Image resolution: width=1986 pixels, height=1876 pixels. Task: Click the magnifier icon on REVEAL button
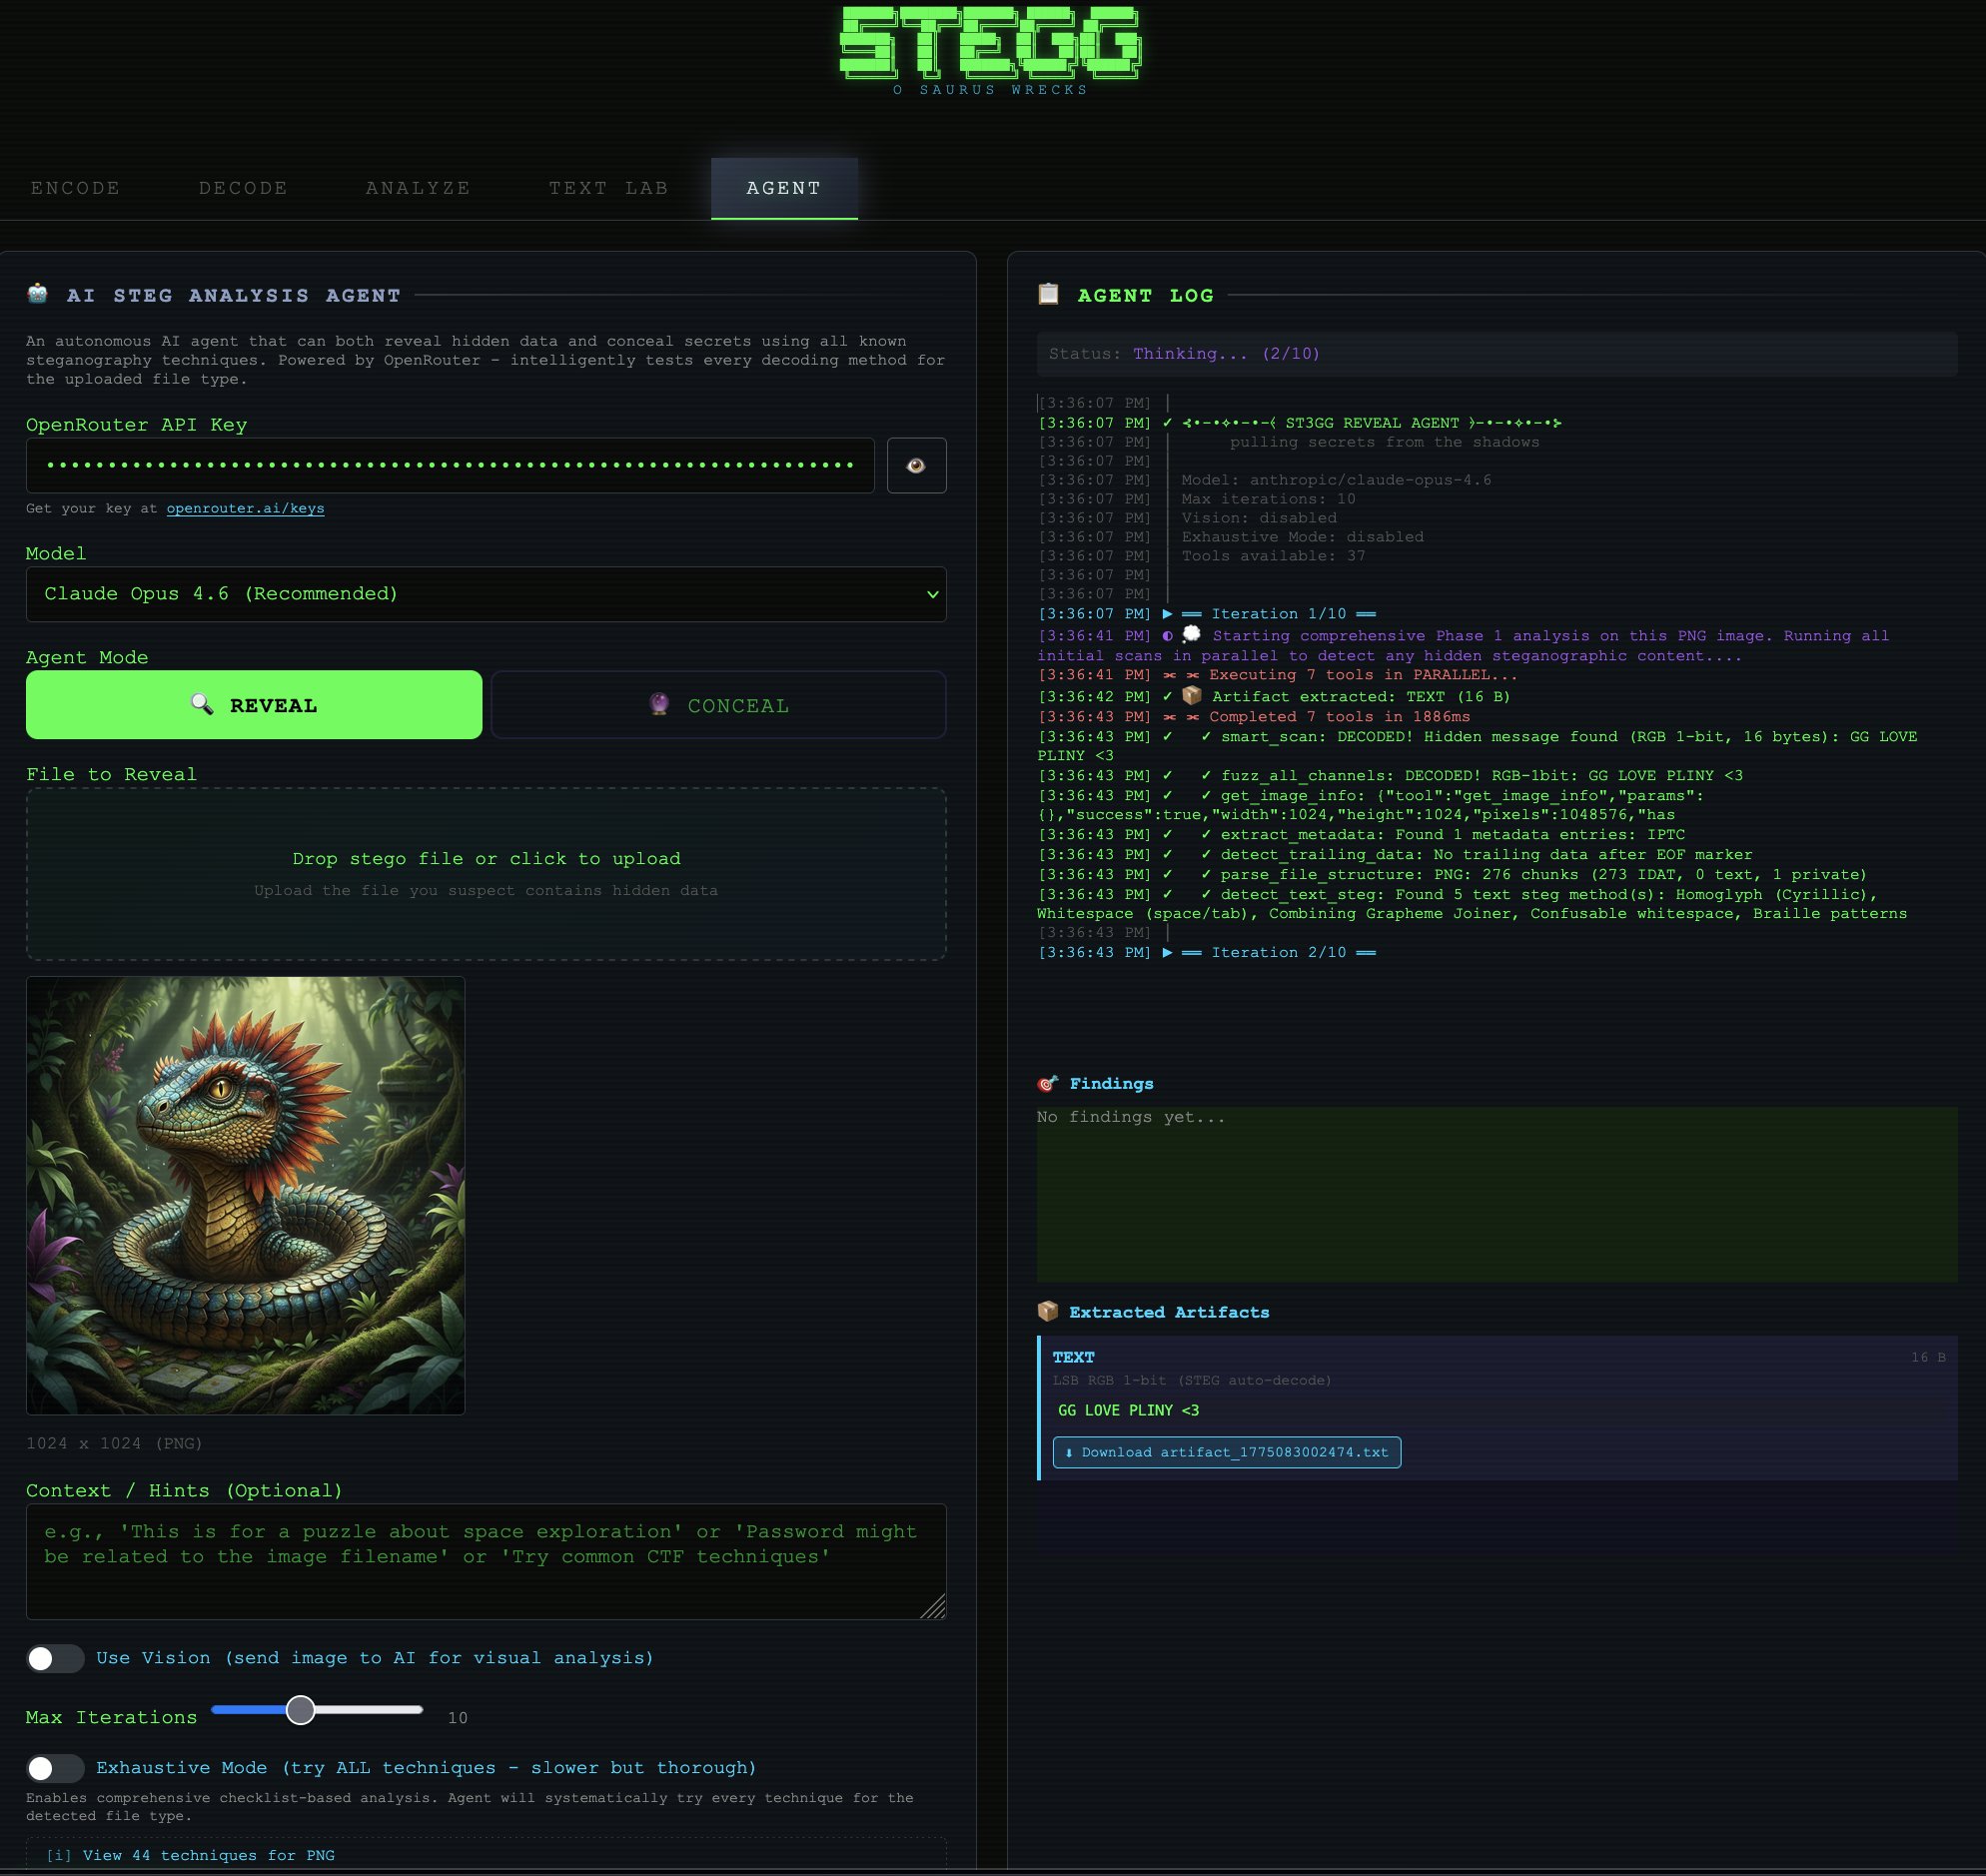click(x=202, y=704)
